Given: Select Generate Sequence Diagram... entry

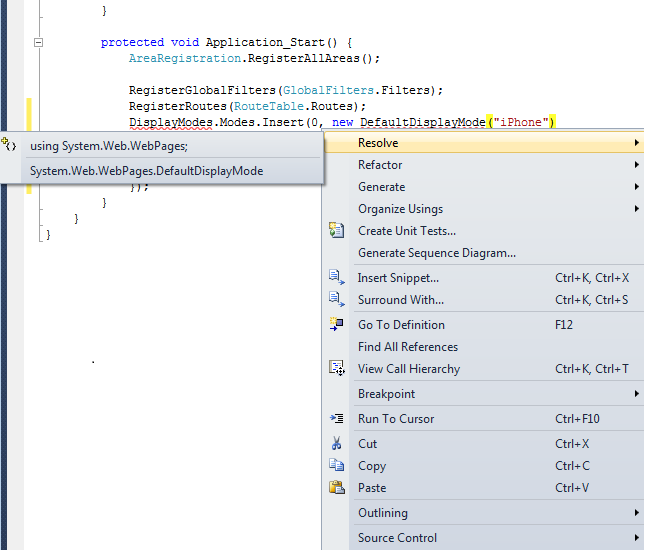Looking at the screenshot, I should point(484,253).
